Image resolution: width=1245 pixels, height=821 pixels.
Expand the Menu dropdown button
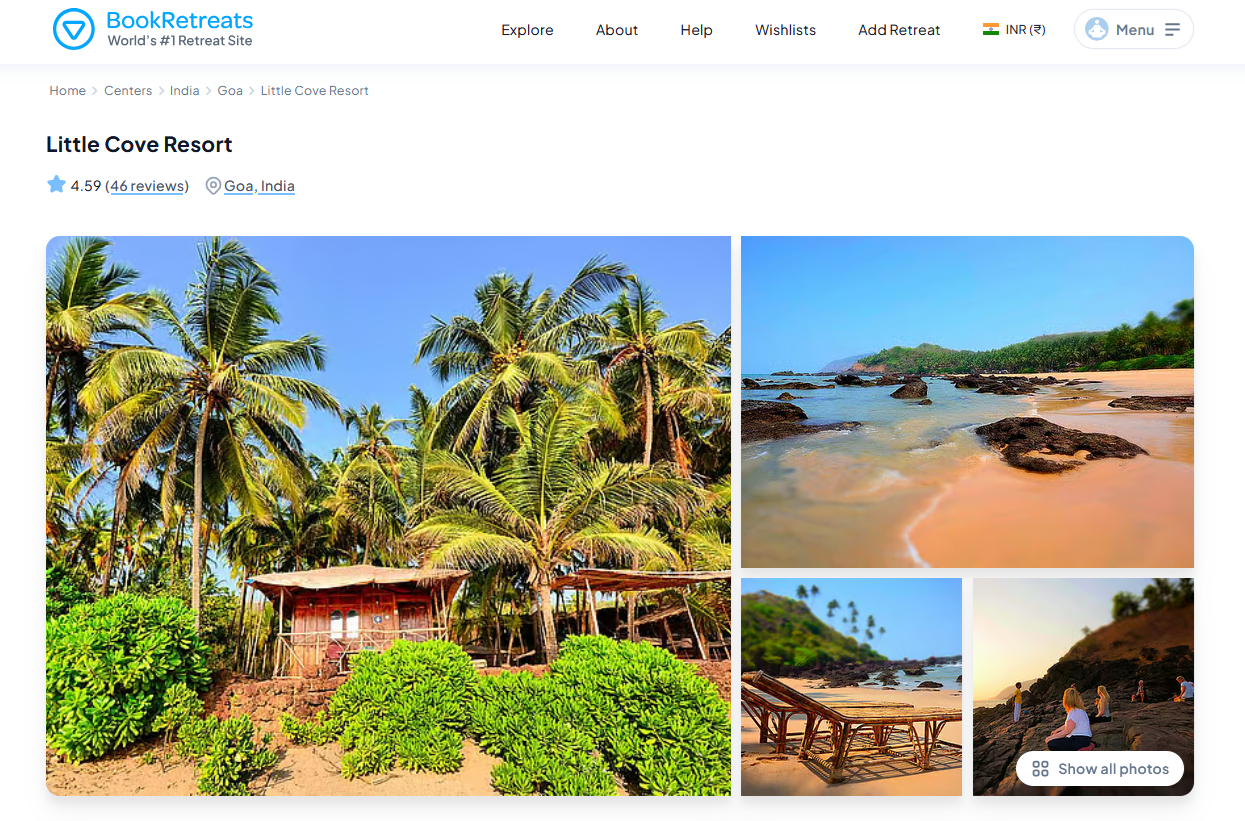pos(1134,29)
